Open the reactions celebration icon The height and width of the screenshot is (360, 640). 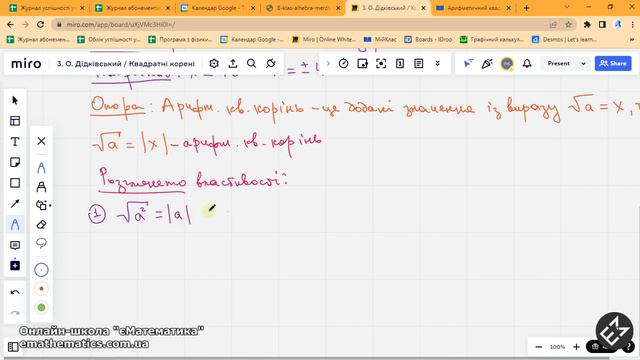point(487,64)
